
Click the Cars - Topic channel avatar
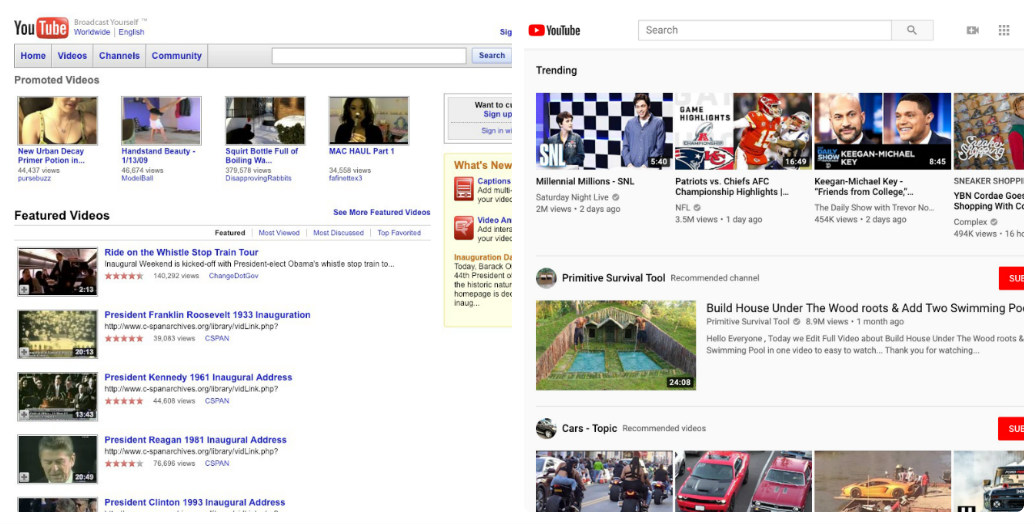click(546, 428)
